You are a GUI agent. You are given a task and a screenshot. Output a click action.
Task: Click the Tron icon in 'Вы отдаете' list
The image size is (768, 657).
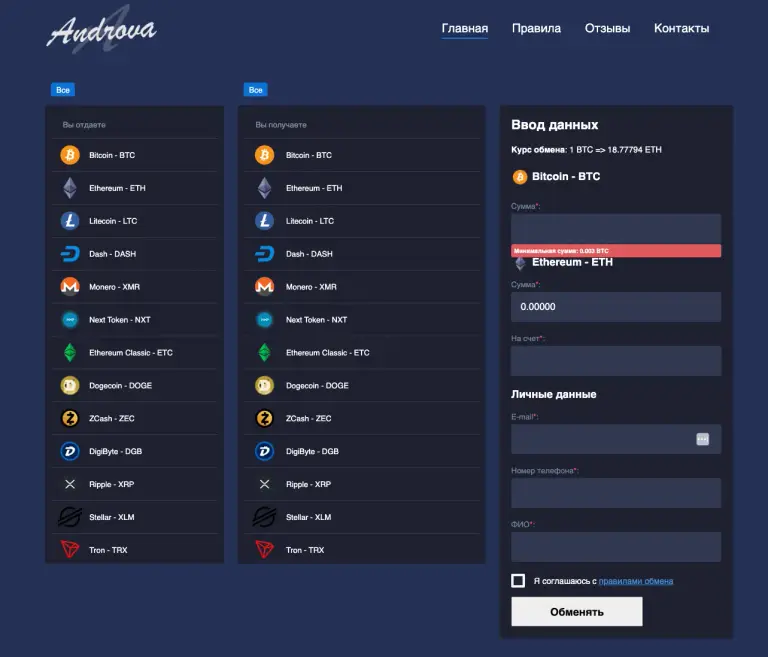tap(70, 550)
